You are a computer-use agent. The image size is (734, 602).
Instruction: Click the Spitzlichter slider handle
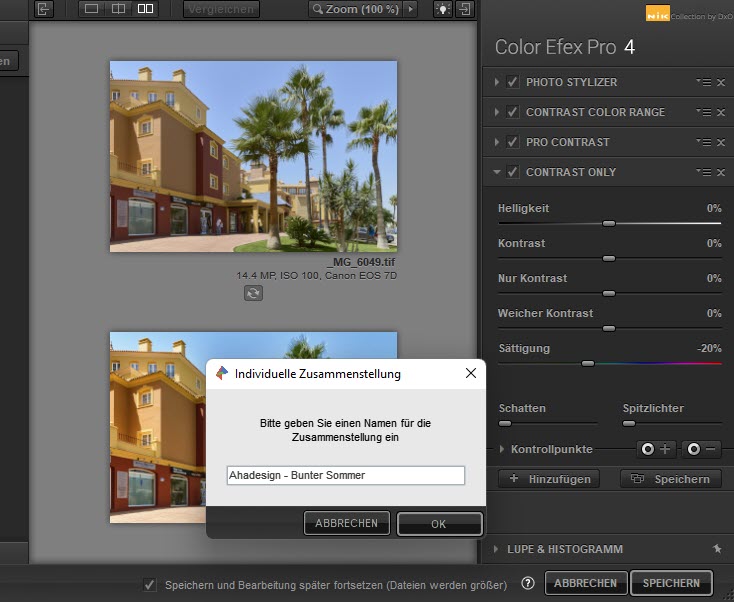click(x=629, y=424)
